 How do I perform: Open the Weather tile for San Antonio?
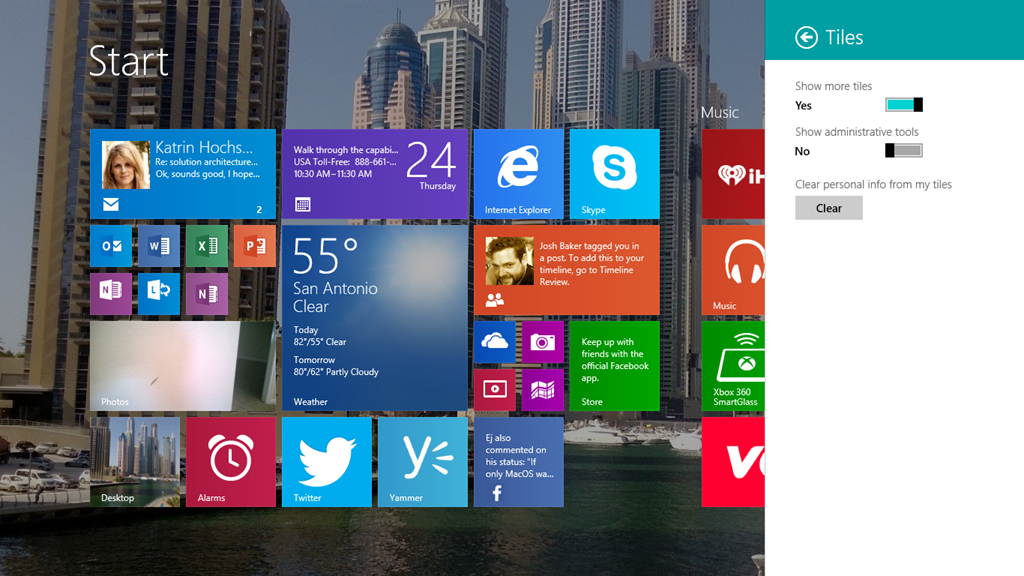(x=375, y=318)
